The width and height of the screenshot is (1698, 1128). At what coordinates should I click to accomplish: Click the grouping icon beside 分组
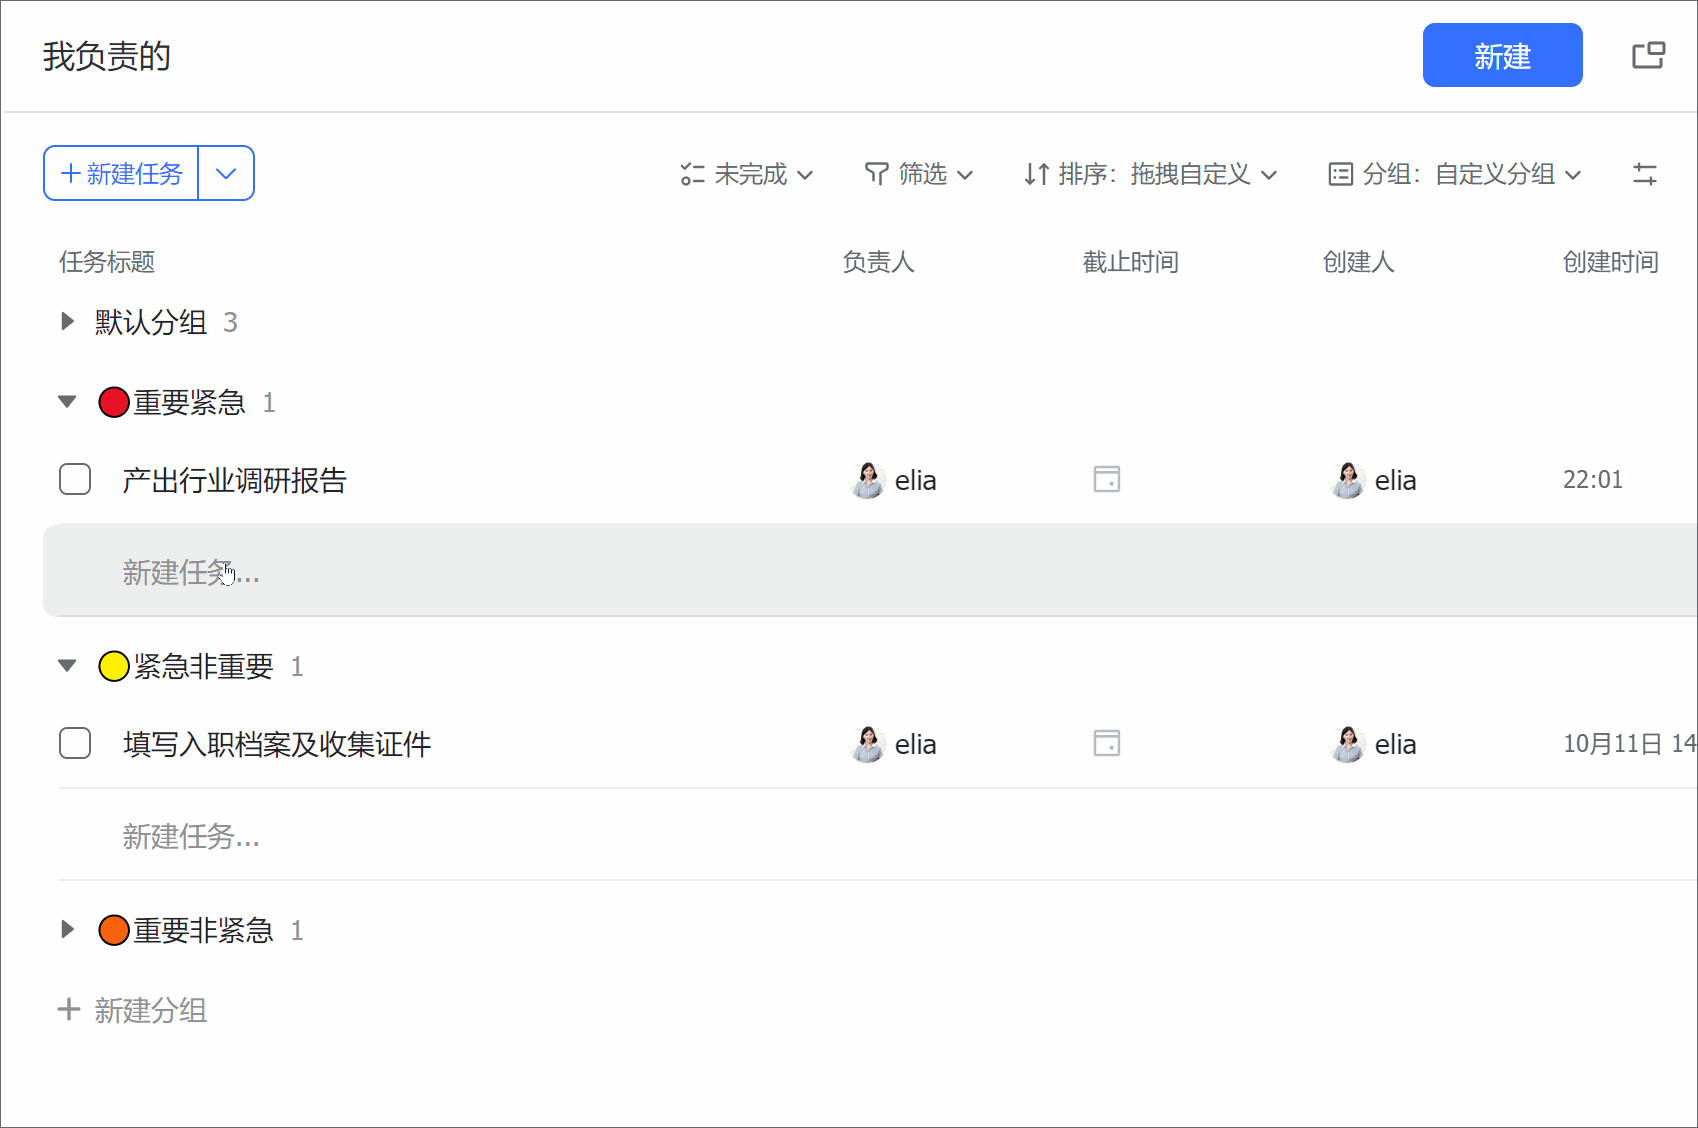1340,174
